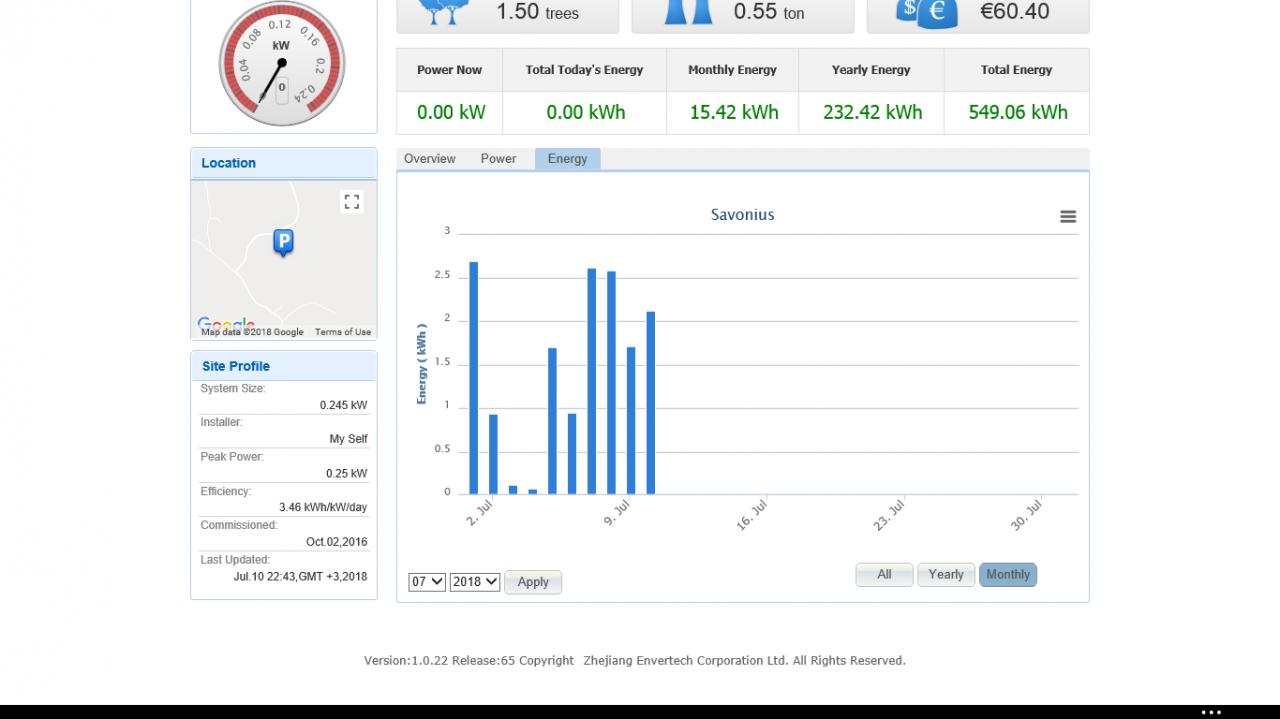Screen dimensions: 1280x719
Task: Select the Monthly range toggle
Action: point(1008,575)
